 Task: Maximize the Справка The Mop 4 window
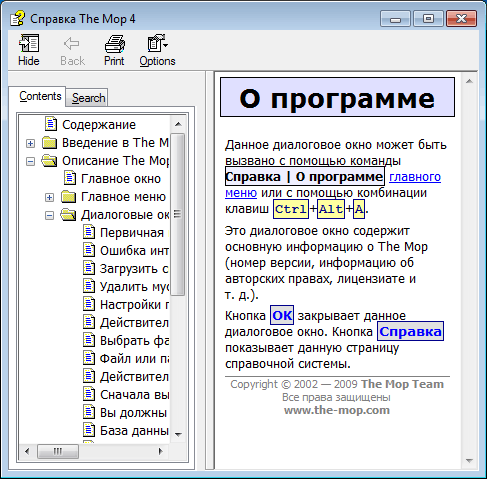pyautogui.click(x=428, y=18)
